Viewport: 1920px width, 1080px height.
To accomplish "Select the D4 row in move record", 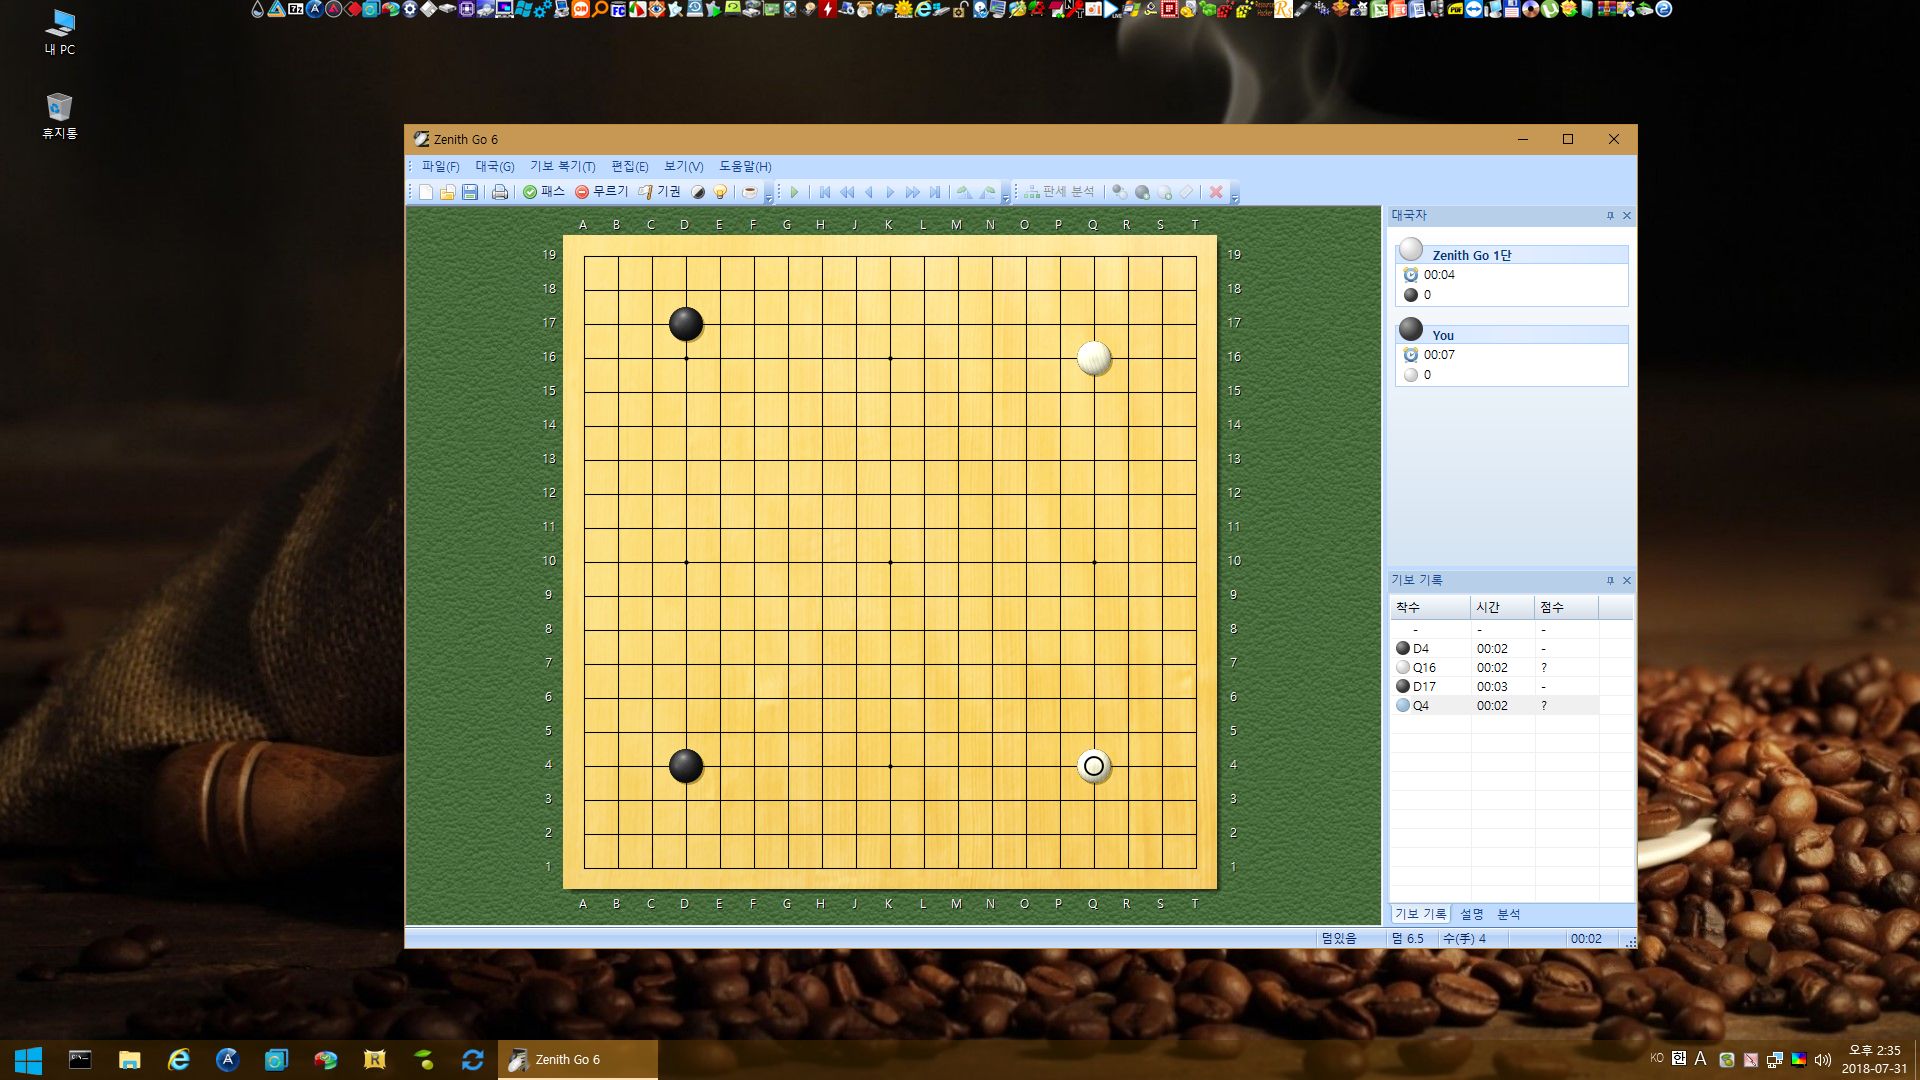I will coord(1495,648).
